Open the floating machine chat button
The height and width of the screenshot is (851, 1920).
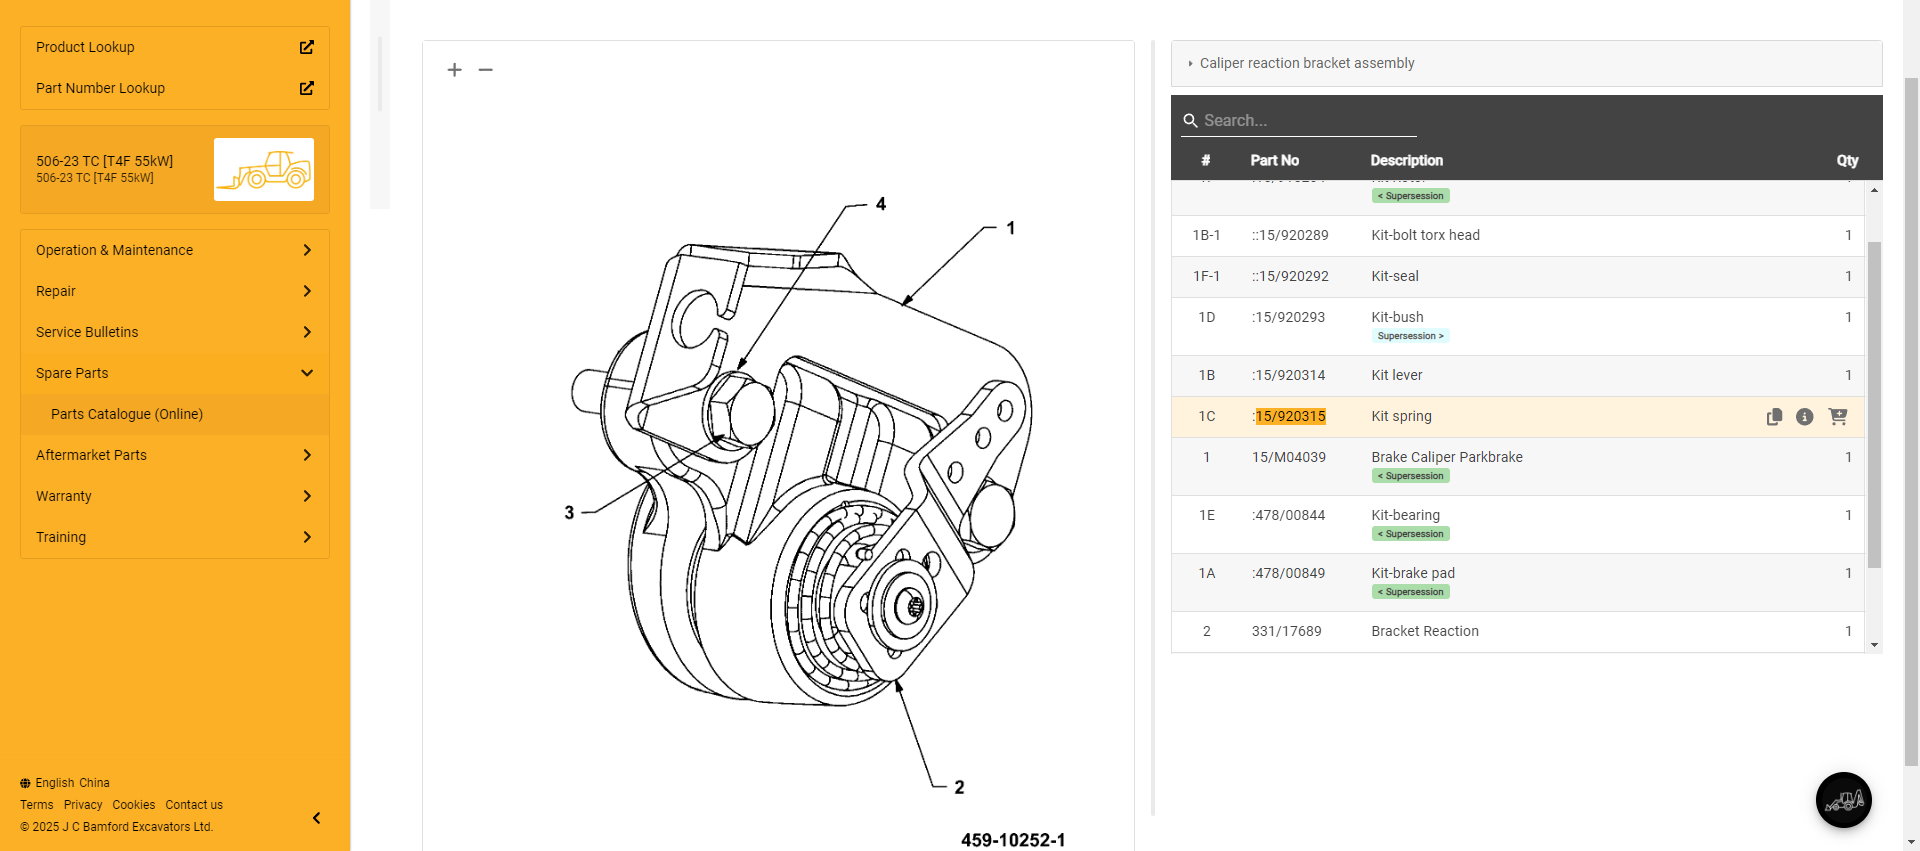click(1843, 800)
